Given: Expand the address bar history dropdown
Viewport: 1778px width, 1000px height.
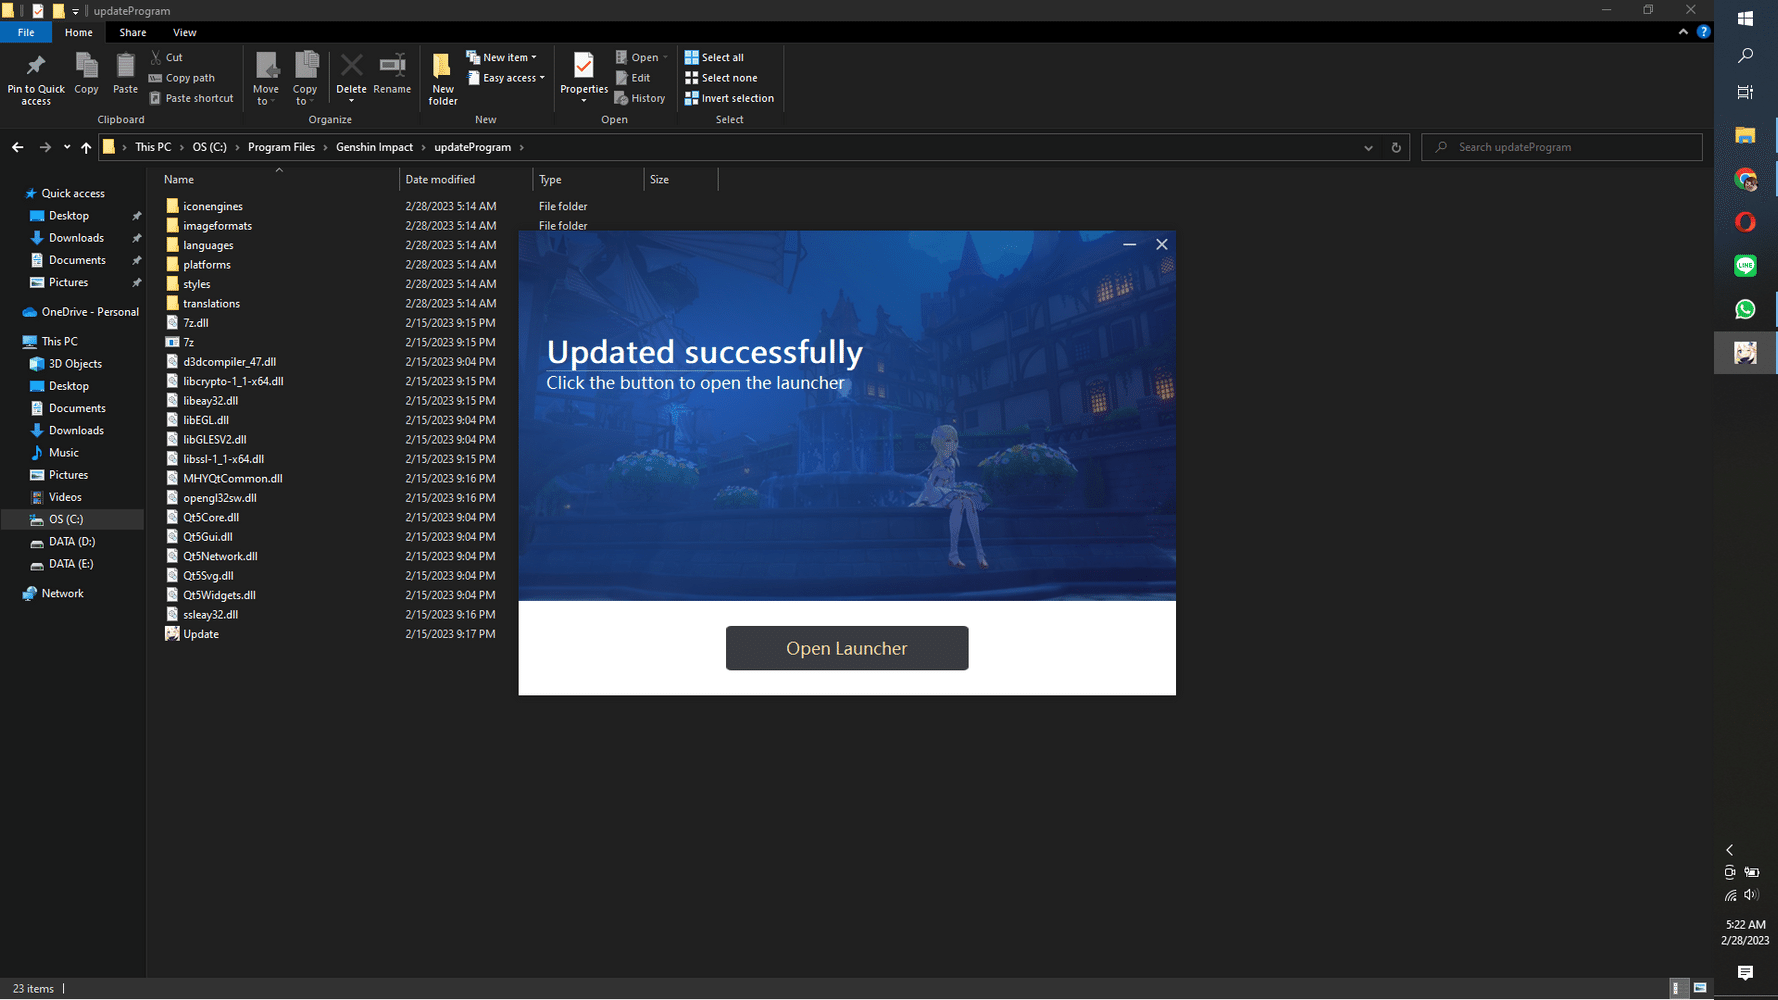Looking at the screenshot, I should coord(1368,147).
